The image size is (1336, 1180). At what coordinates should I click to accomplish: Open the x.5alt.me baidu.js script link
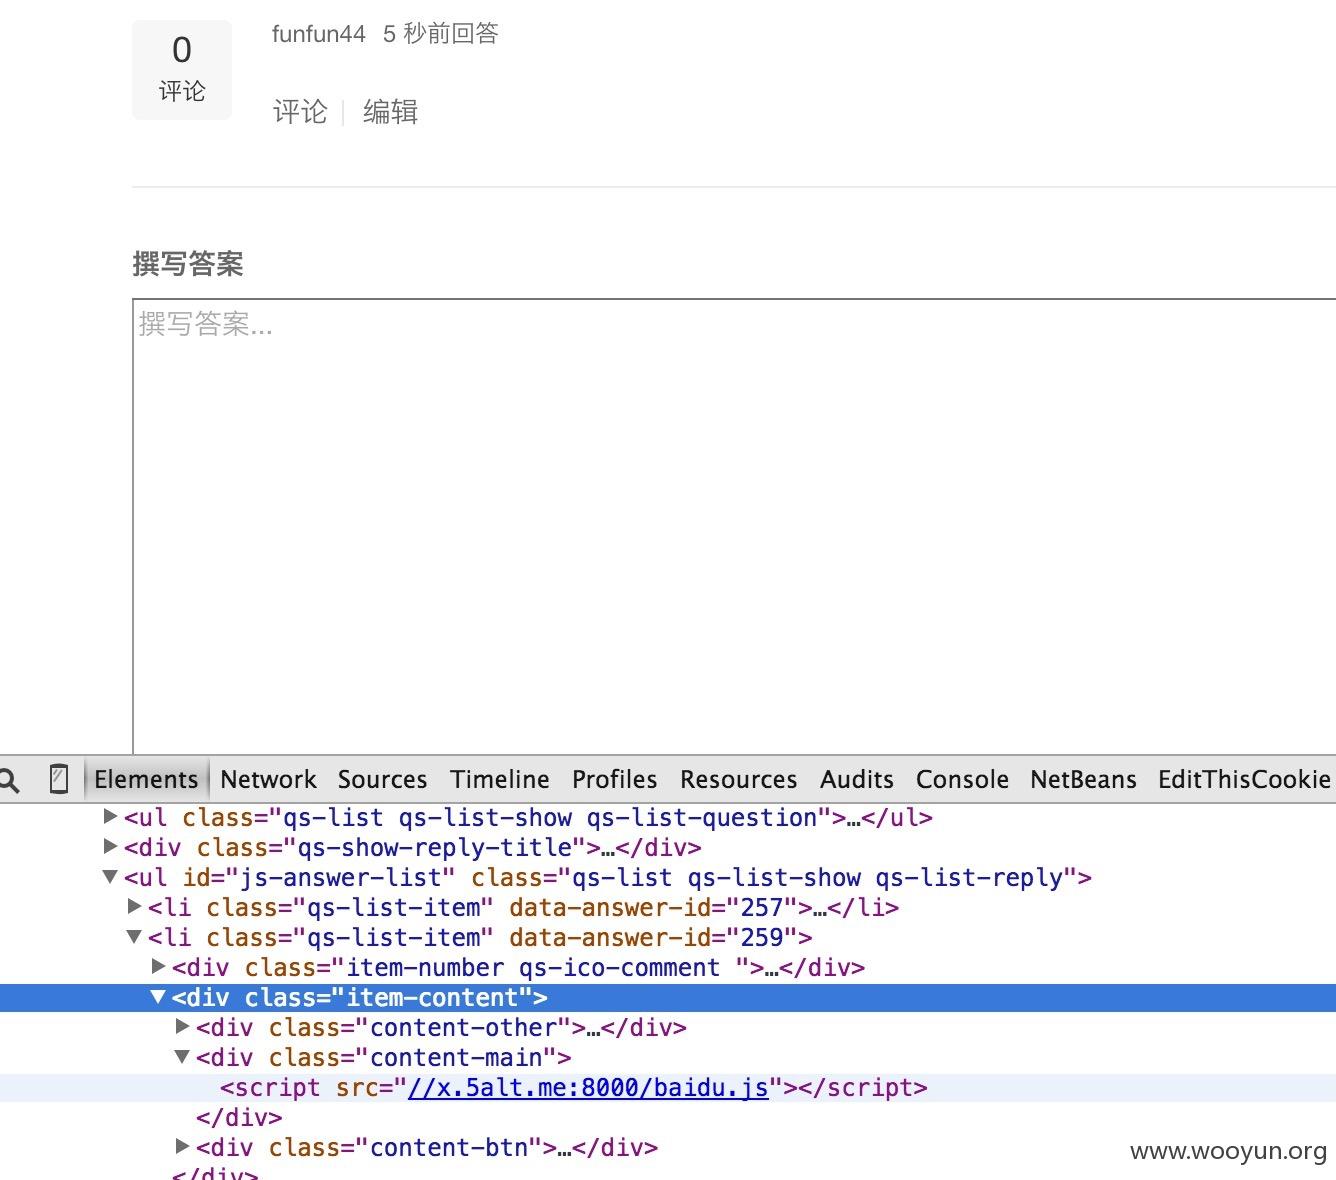(588, 1088)
